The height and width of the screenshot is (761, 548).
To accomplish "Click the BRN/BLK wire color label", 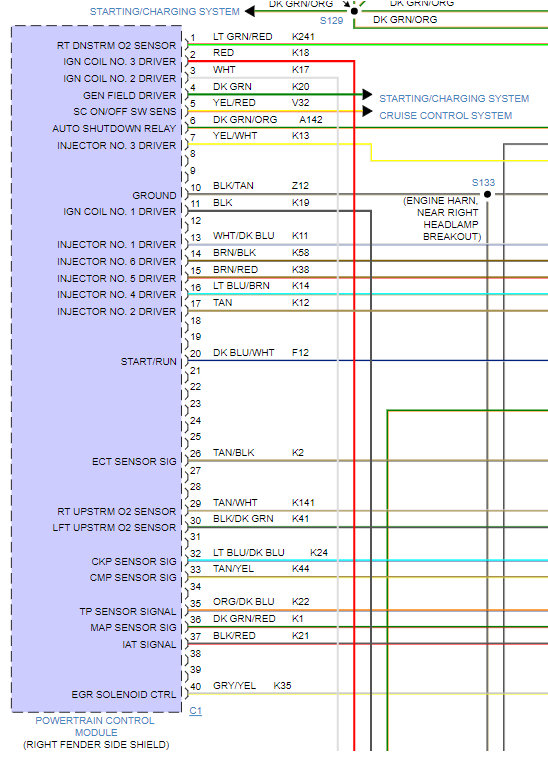I will coord(234,252).
